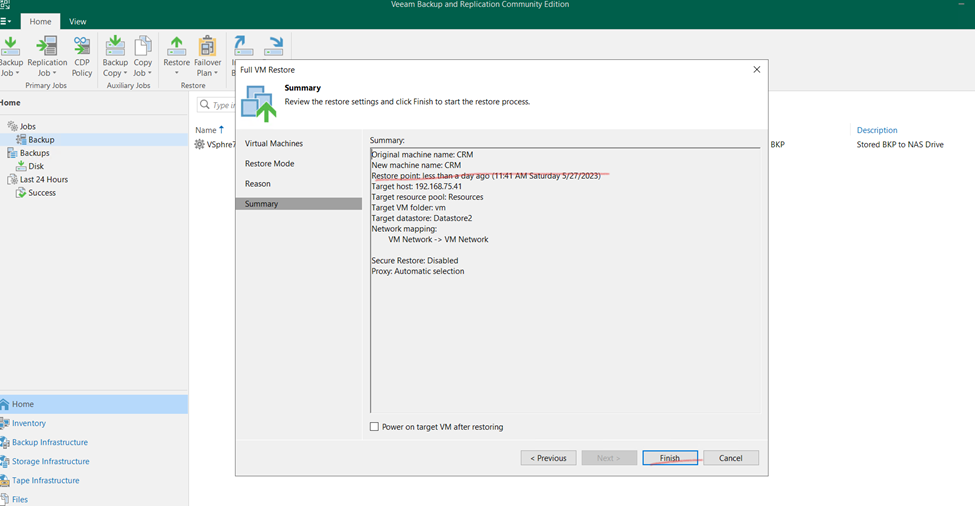Screen dimensions: 975x506
Task: Cancel the Full VM Restore wizard
Action: 731,458
